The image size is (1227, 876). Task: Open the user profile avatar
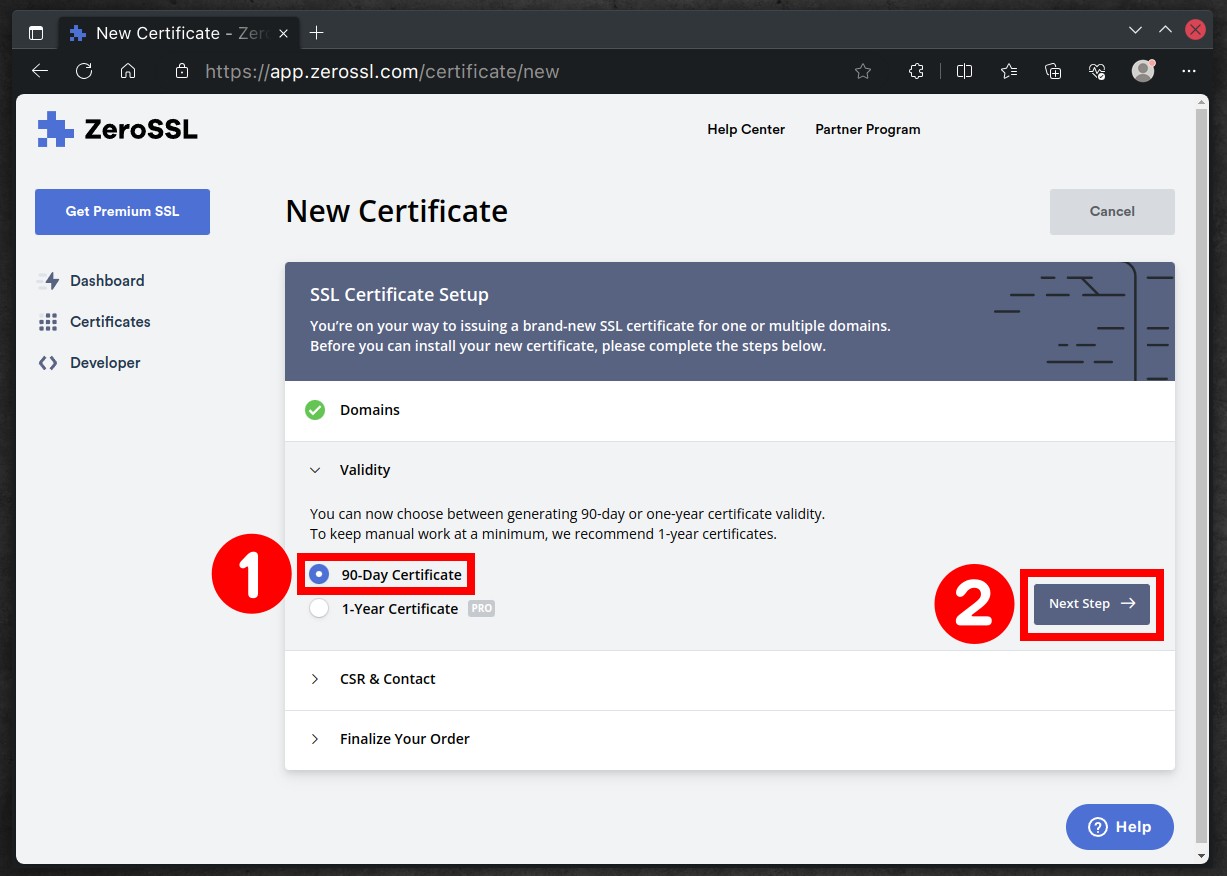pos(1143,71)
